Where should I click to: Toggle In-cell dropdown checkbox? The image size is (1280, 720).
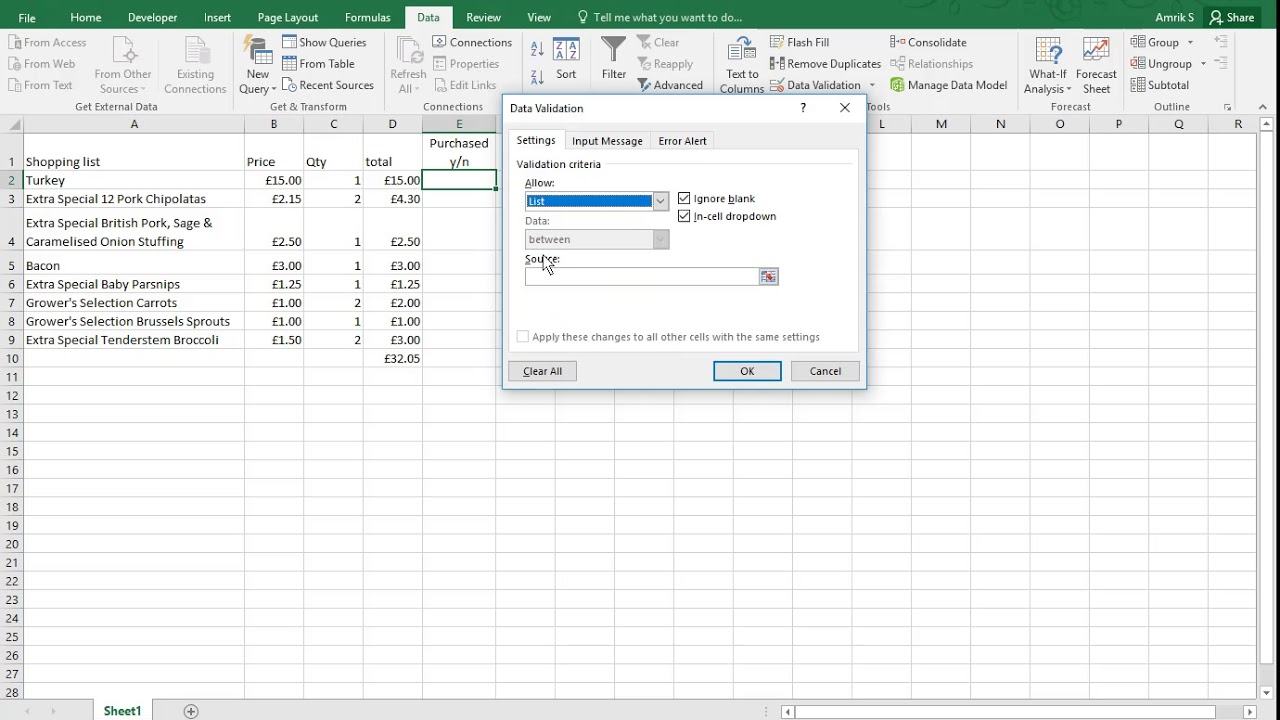pyautogui.click(x=684, y=216)
